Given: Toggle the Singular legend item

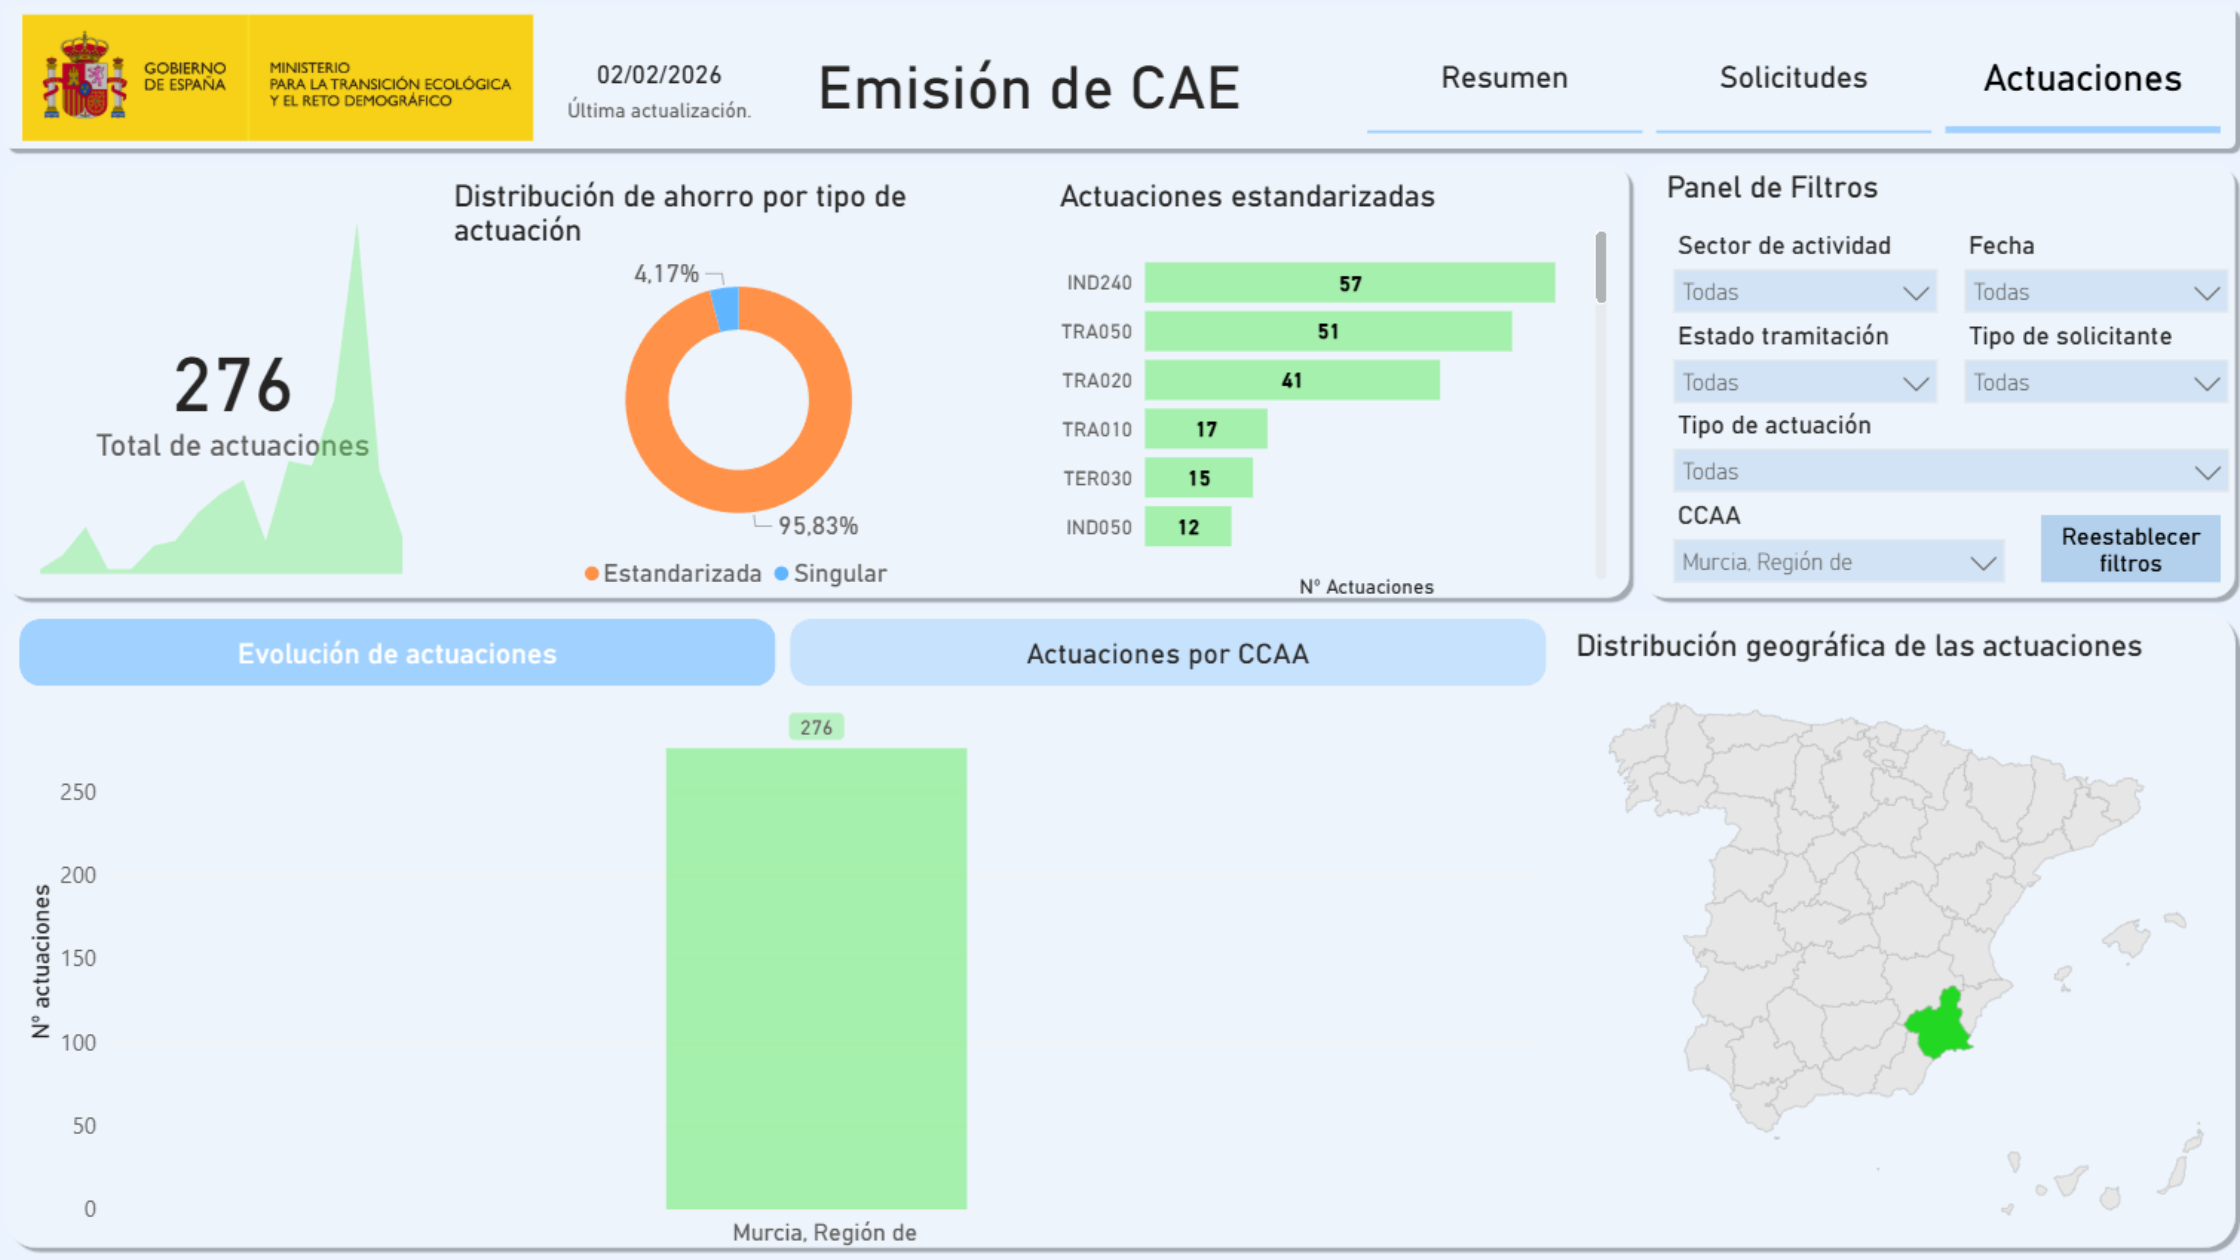Looking at the screenshot, I should click(840, 573).
